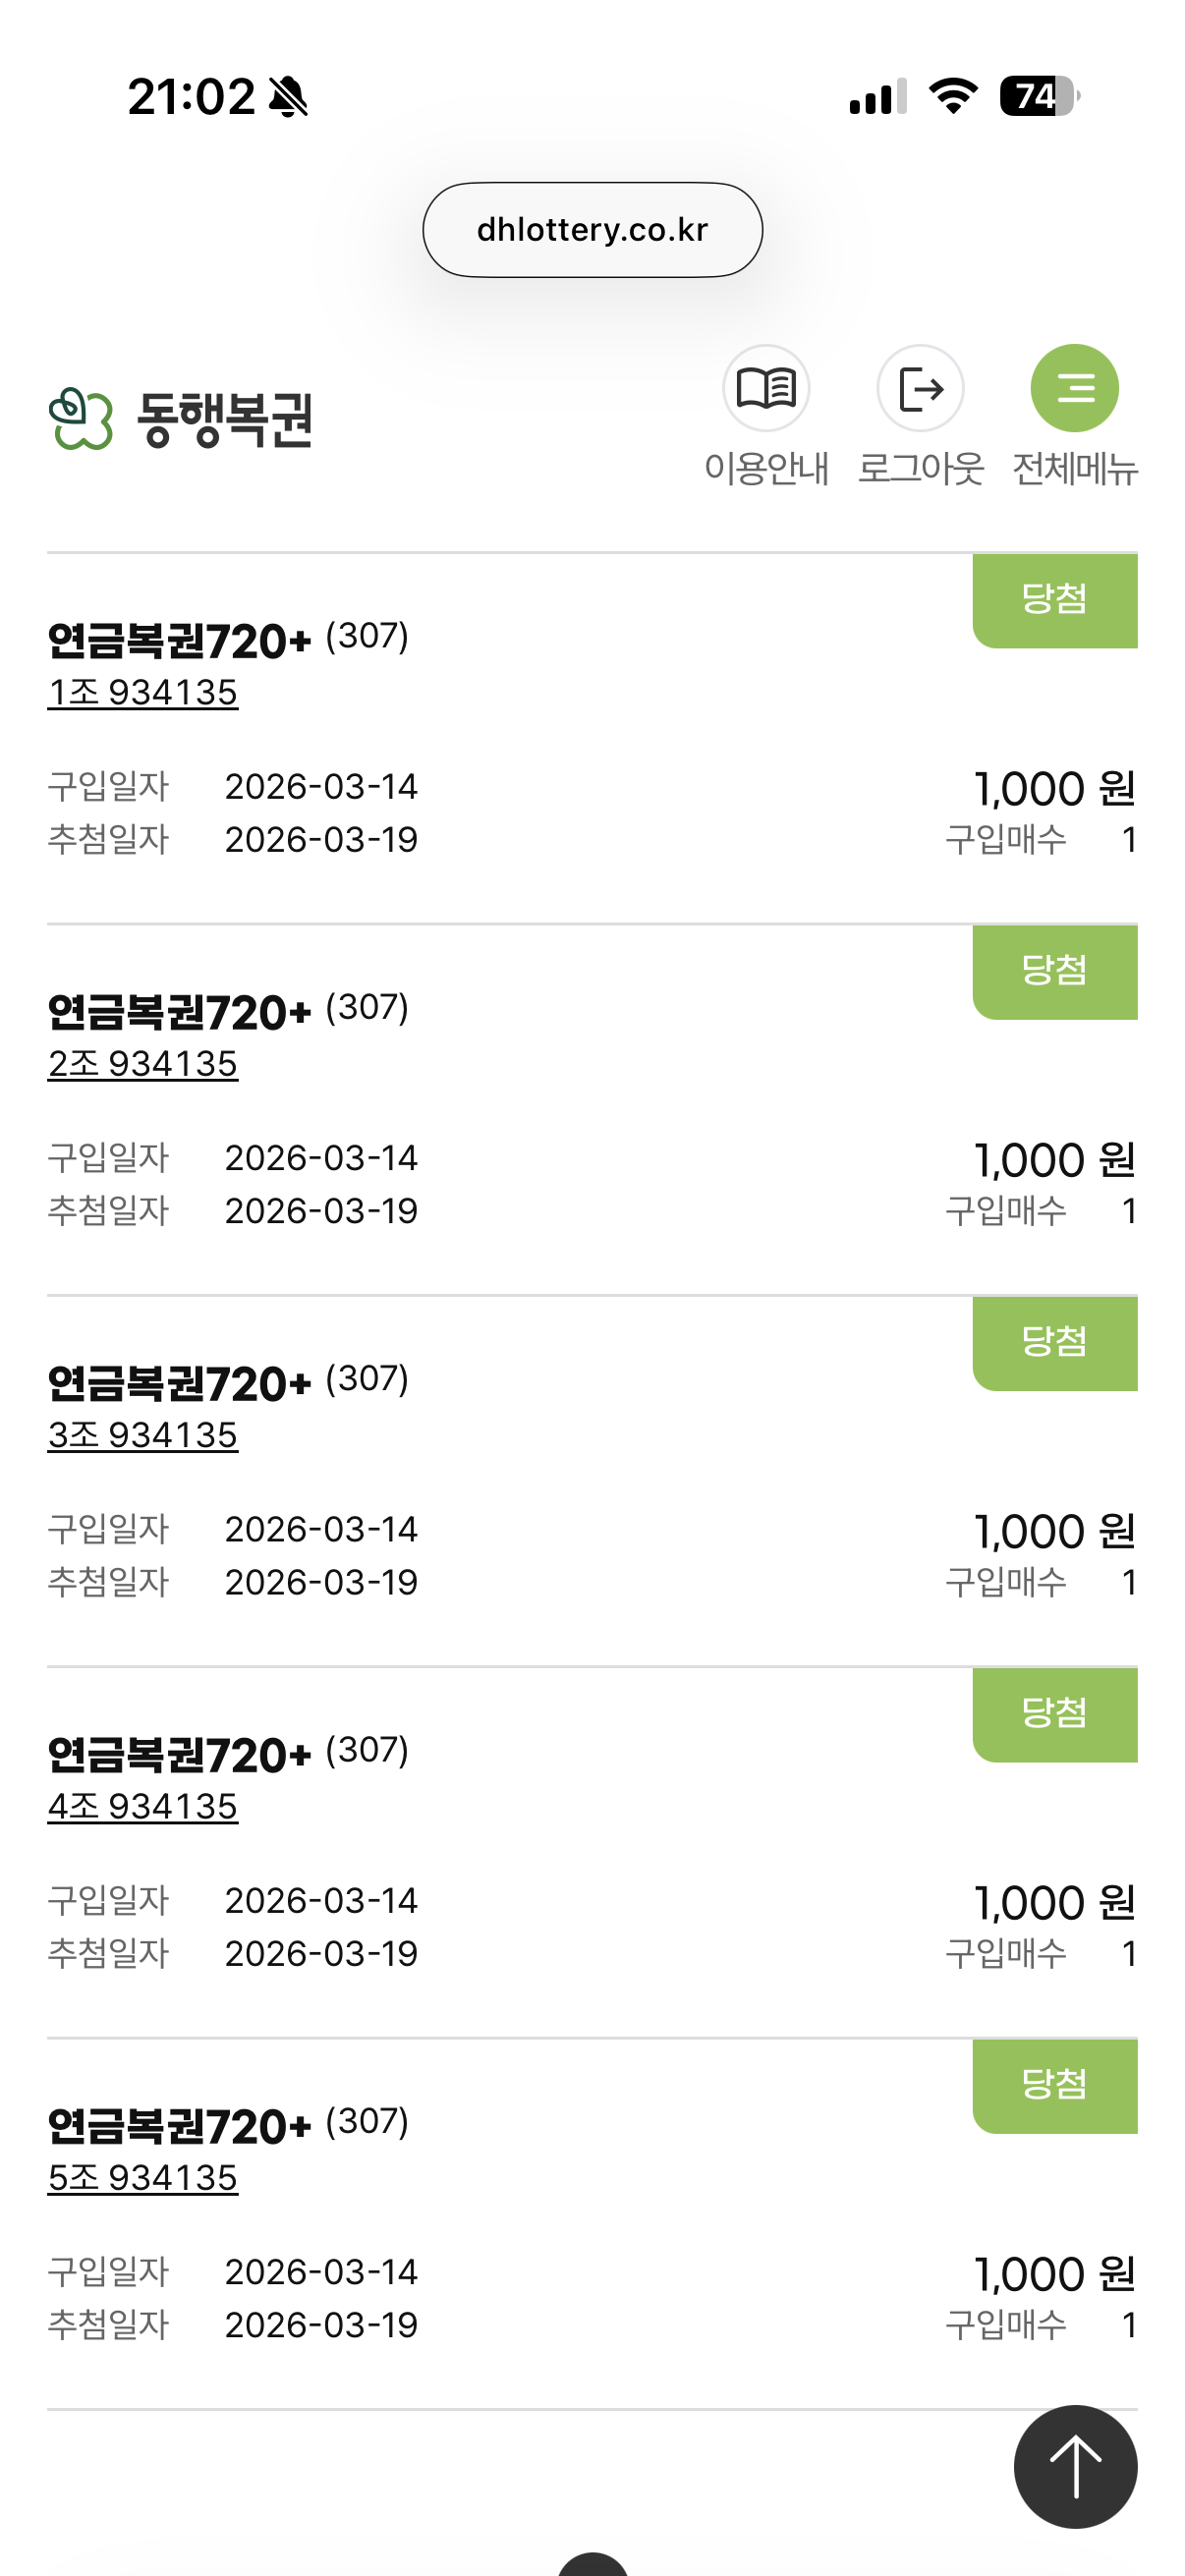Viewport: 1185px width, 2576px height.
Task: Open ticket number 3조 934135
Action: pos(143,1435)
